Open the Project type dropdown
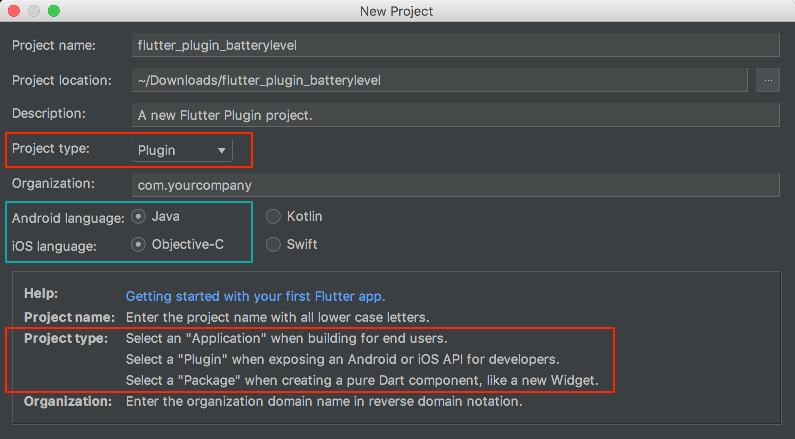The width and height of the screenshot is (795, 439). tap(182, 150)
